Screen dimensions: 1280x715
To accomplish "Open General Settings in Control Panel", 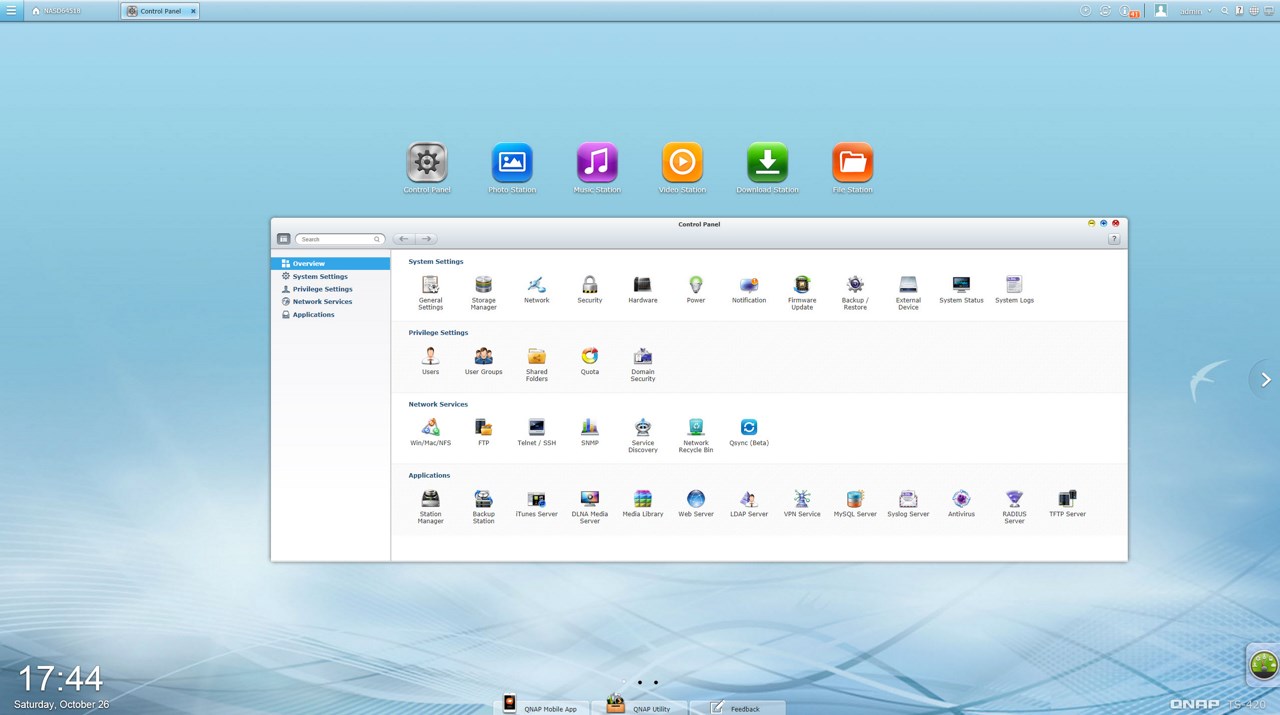I will (x=430, y=292).
